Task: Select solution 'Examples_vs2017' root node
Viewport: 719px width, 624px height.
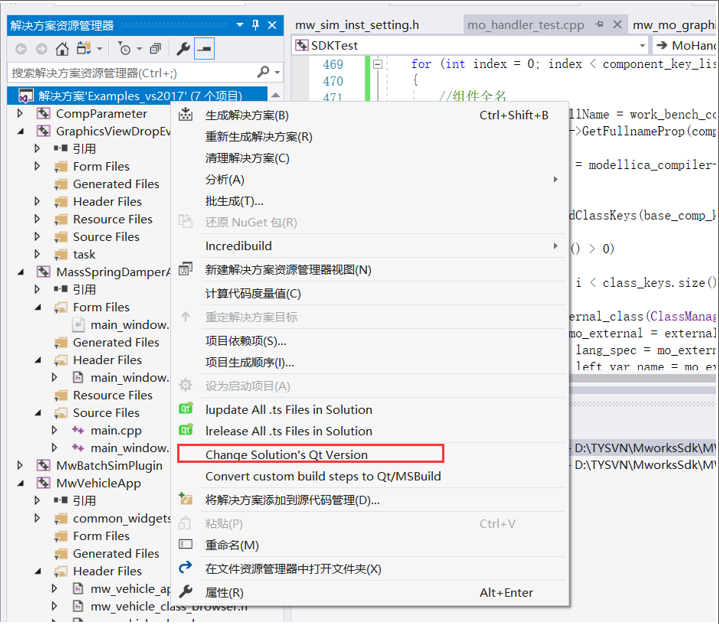Action: point(138,96)
